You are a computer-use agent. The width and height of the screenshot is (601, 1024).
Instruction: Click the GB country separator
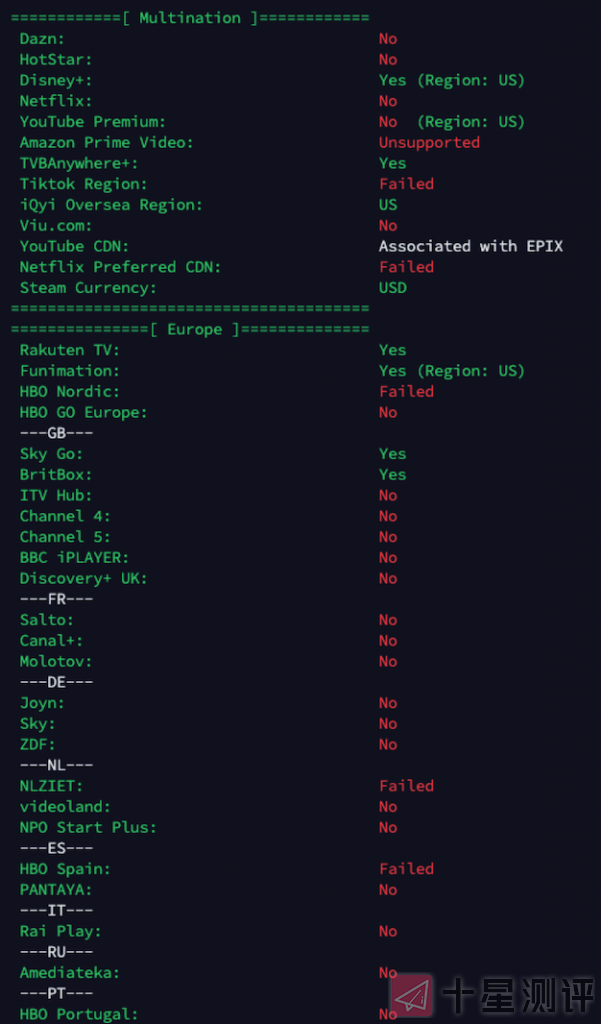56,433
